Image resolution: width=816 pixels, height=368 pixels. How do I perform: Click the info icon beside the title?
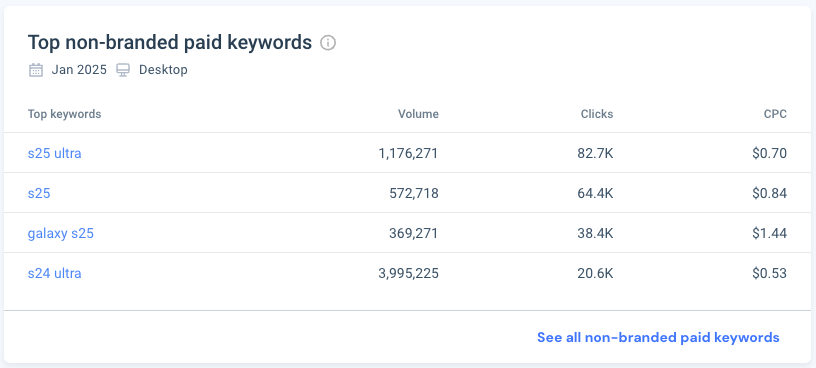click(x=328, y=43)
